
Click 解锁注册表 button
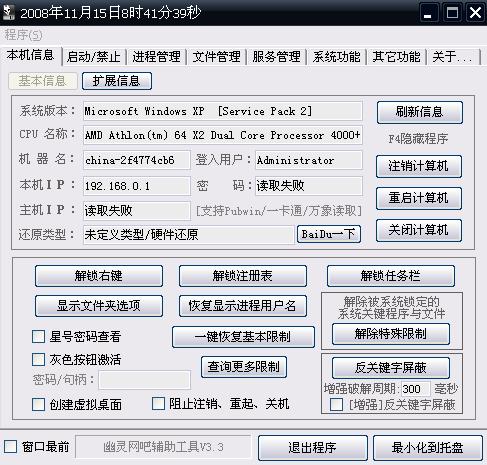243,276
